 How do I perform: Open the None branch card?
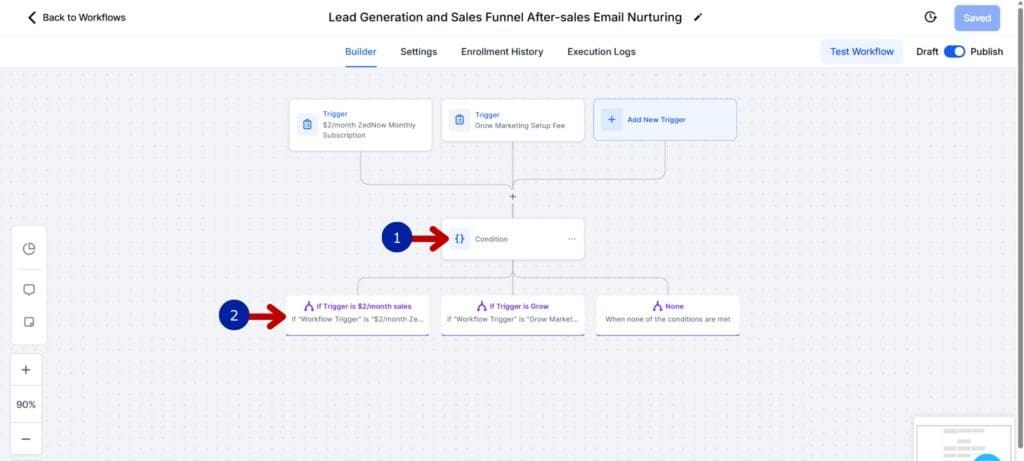(667, 315)
